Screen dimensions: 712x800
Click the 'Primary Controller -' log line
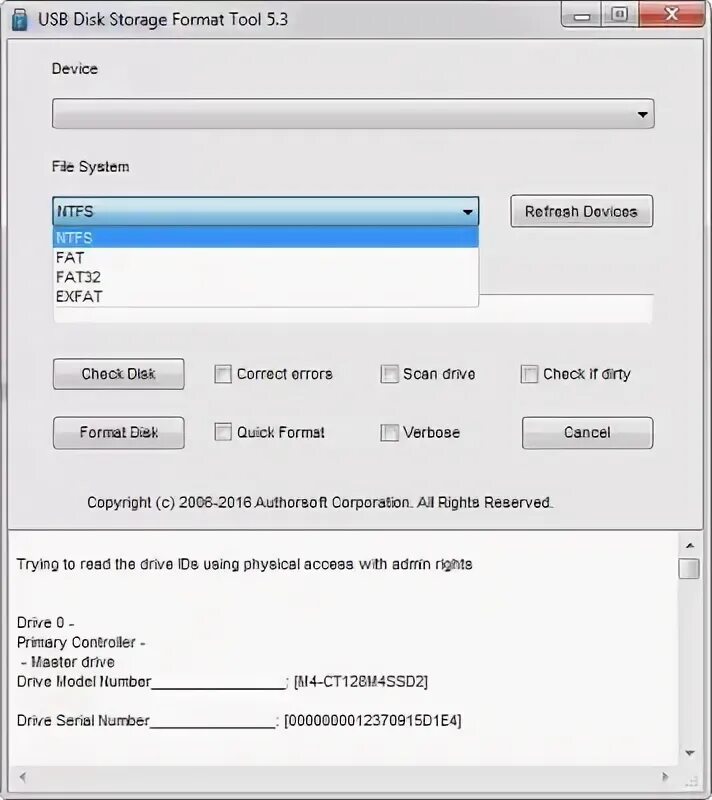point(81,642)
